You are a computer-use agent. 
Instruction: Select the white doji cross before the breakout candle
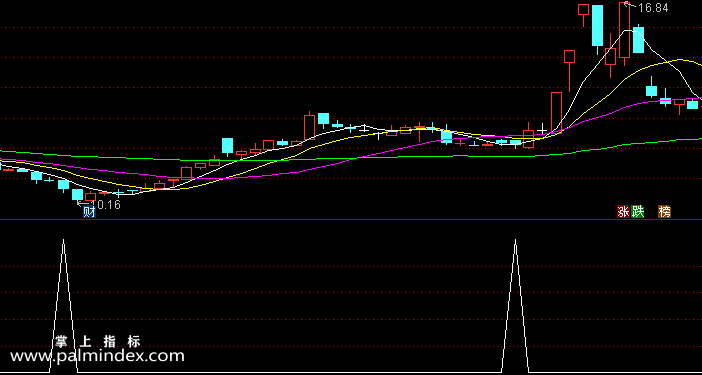click(x=542, y=130)
